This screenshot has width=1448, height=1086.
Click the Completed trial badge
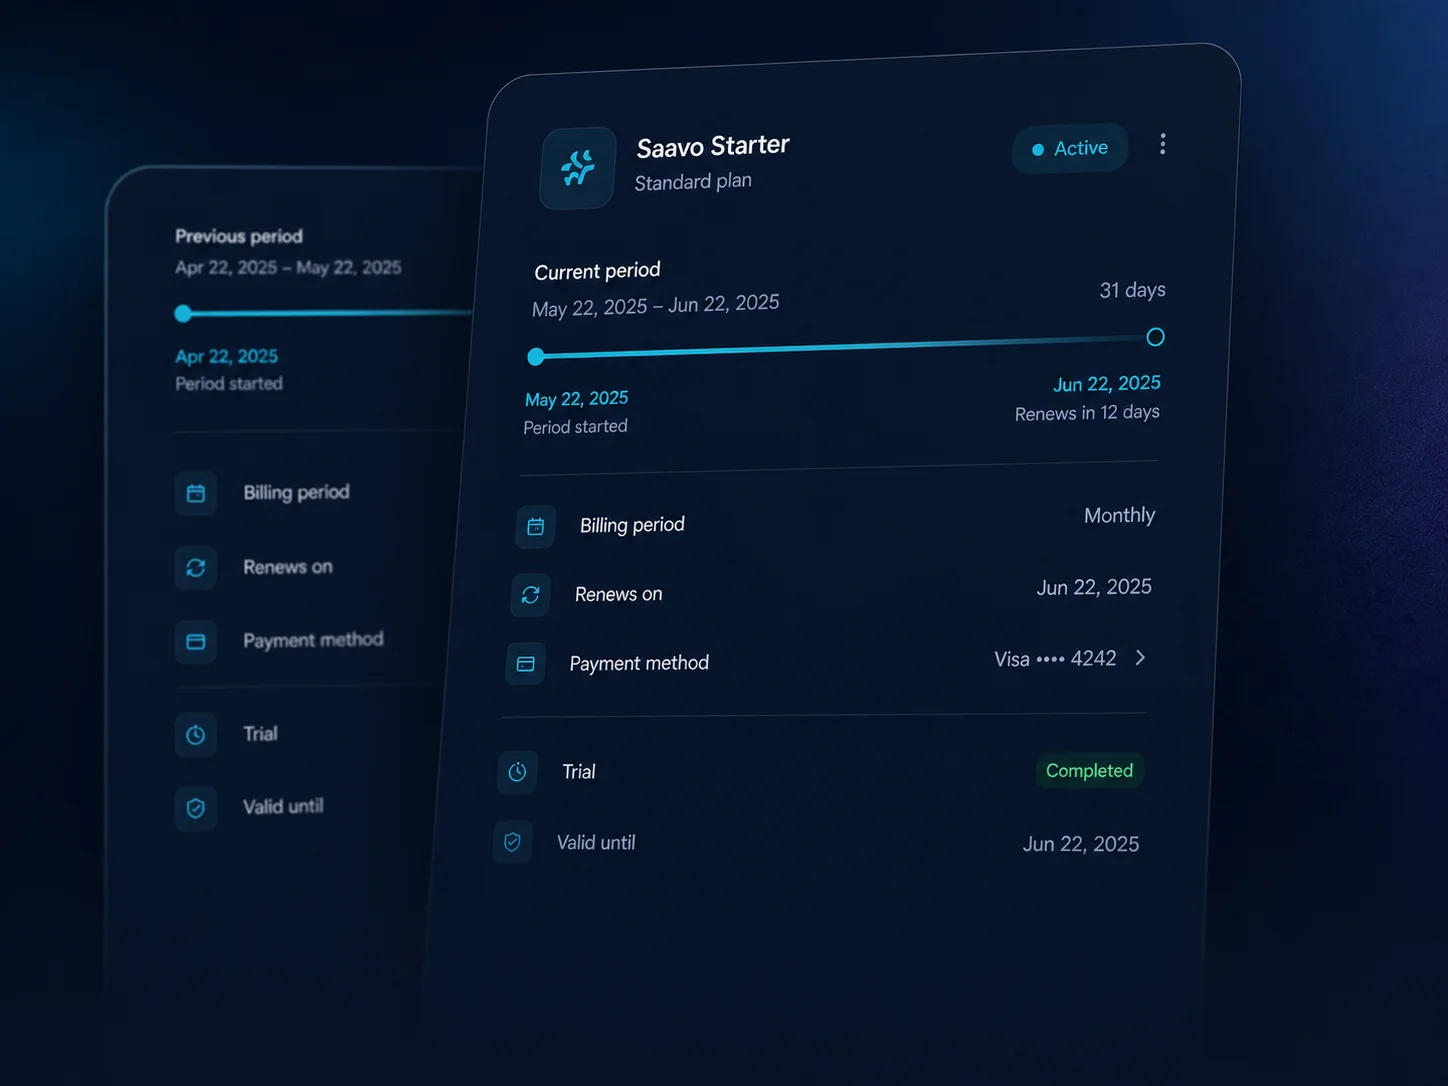(1089, 770)
